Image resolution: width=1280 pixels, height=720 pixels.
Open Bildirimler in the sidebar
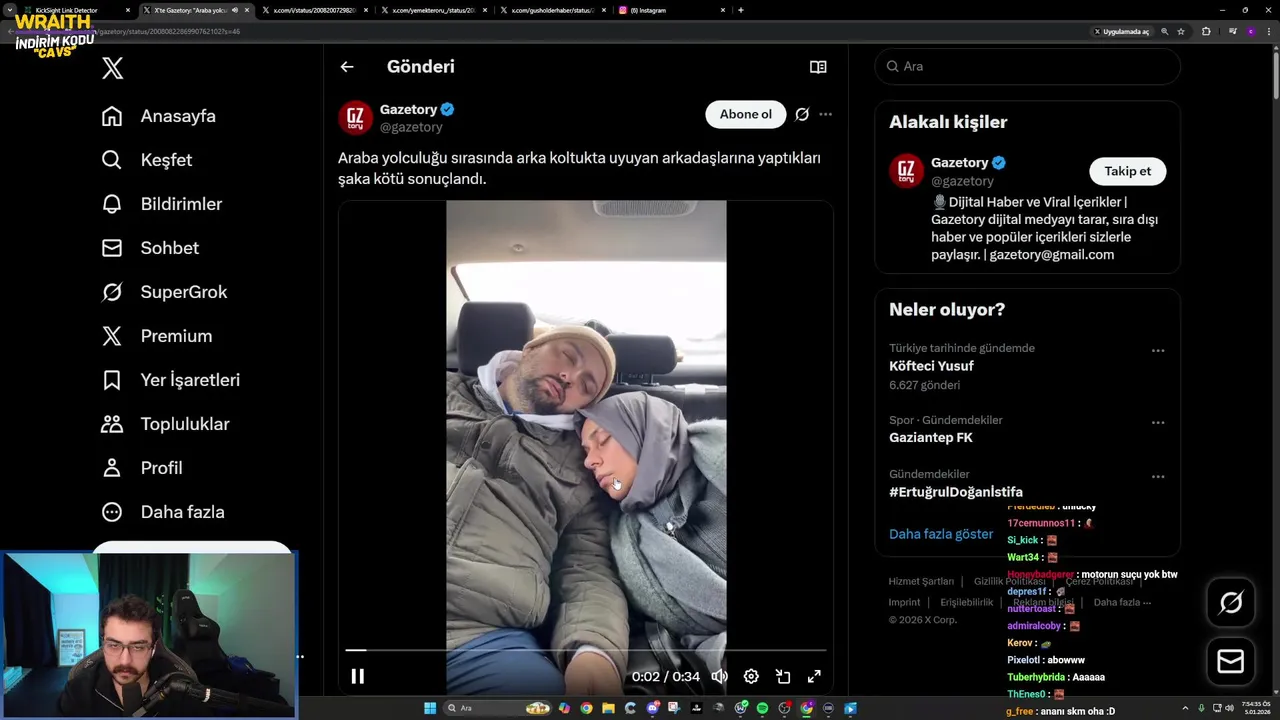point(161,204)
